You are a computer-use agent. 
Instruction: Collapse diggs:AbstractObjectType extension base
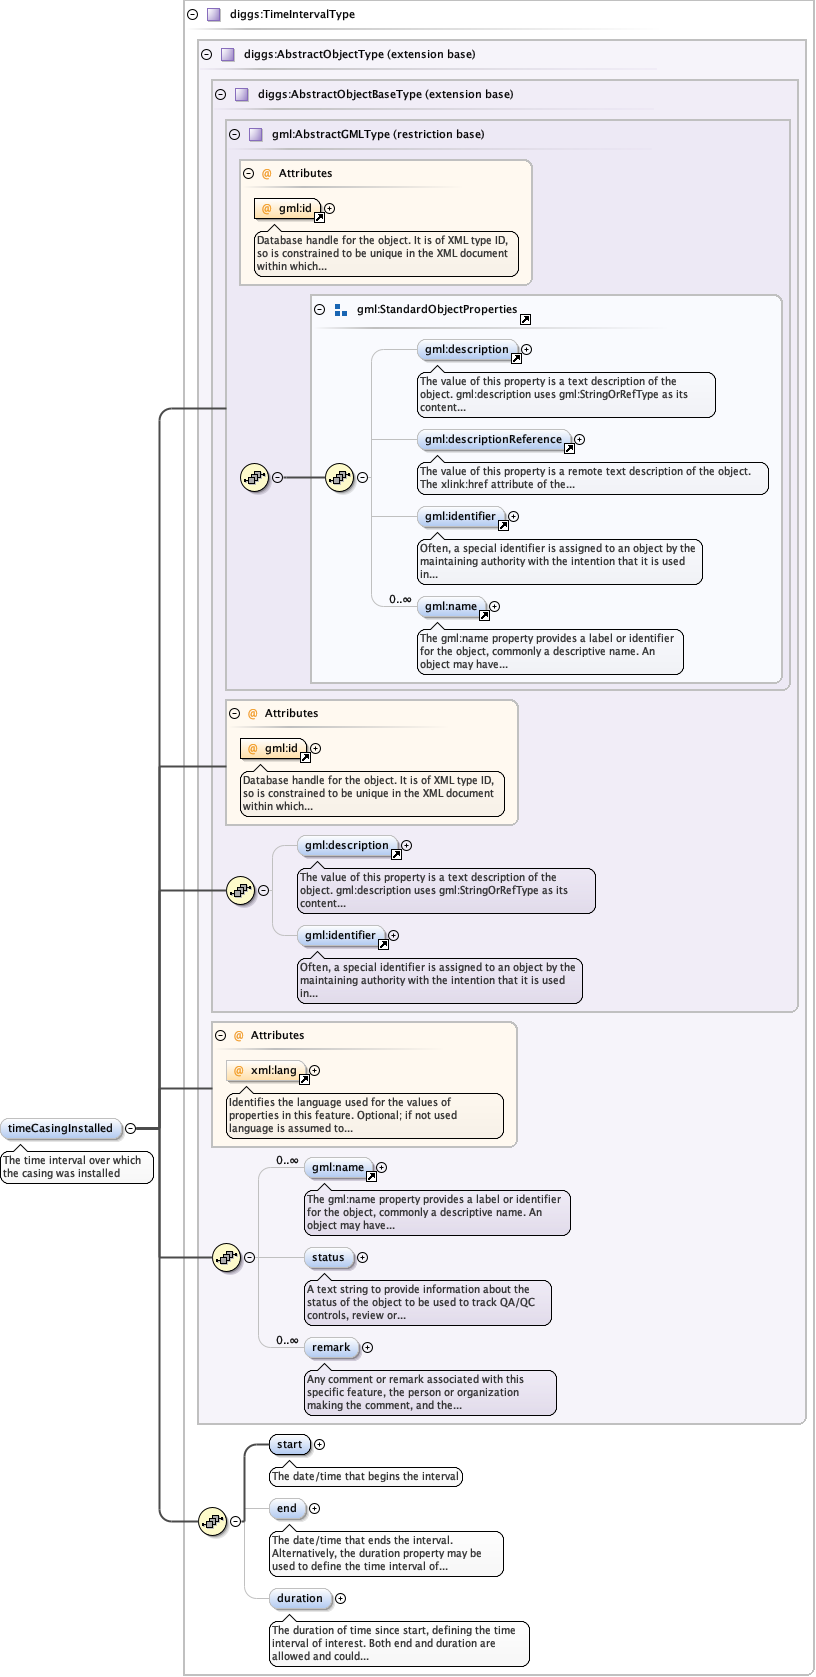206,55
